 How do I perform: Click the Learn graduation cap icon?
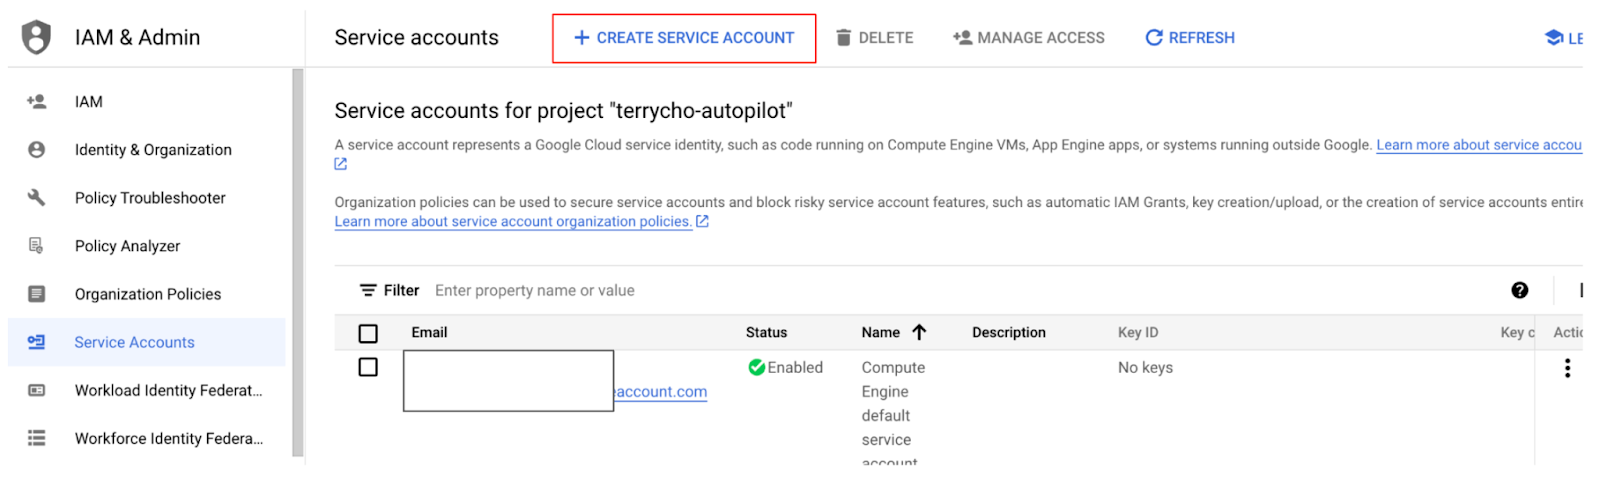coord(1554,38)
